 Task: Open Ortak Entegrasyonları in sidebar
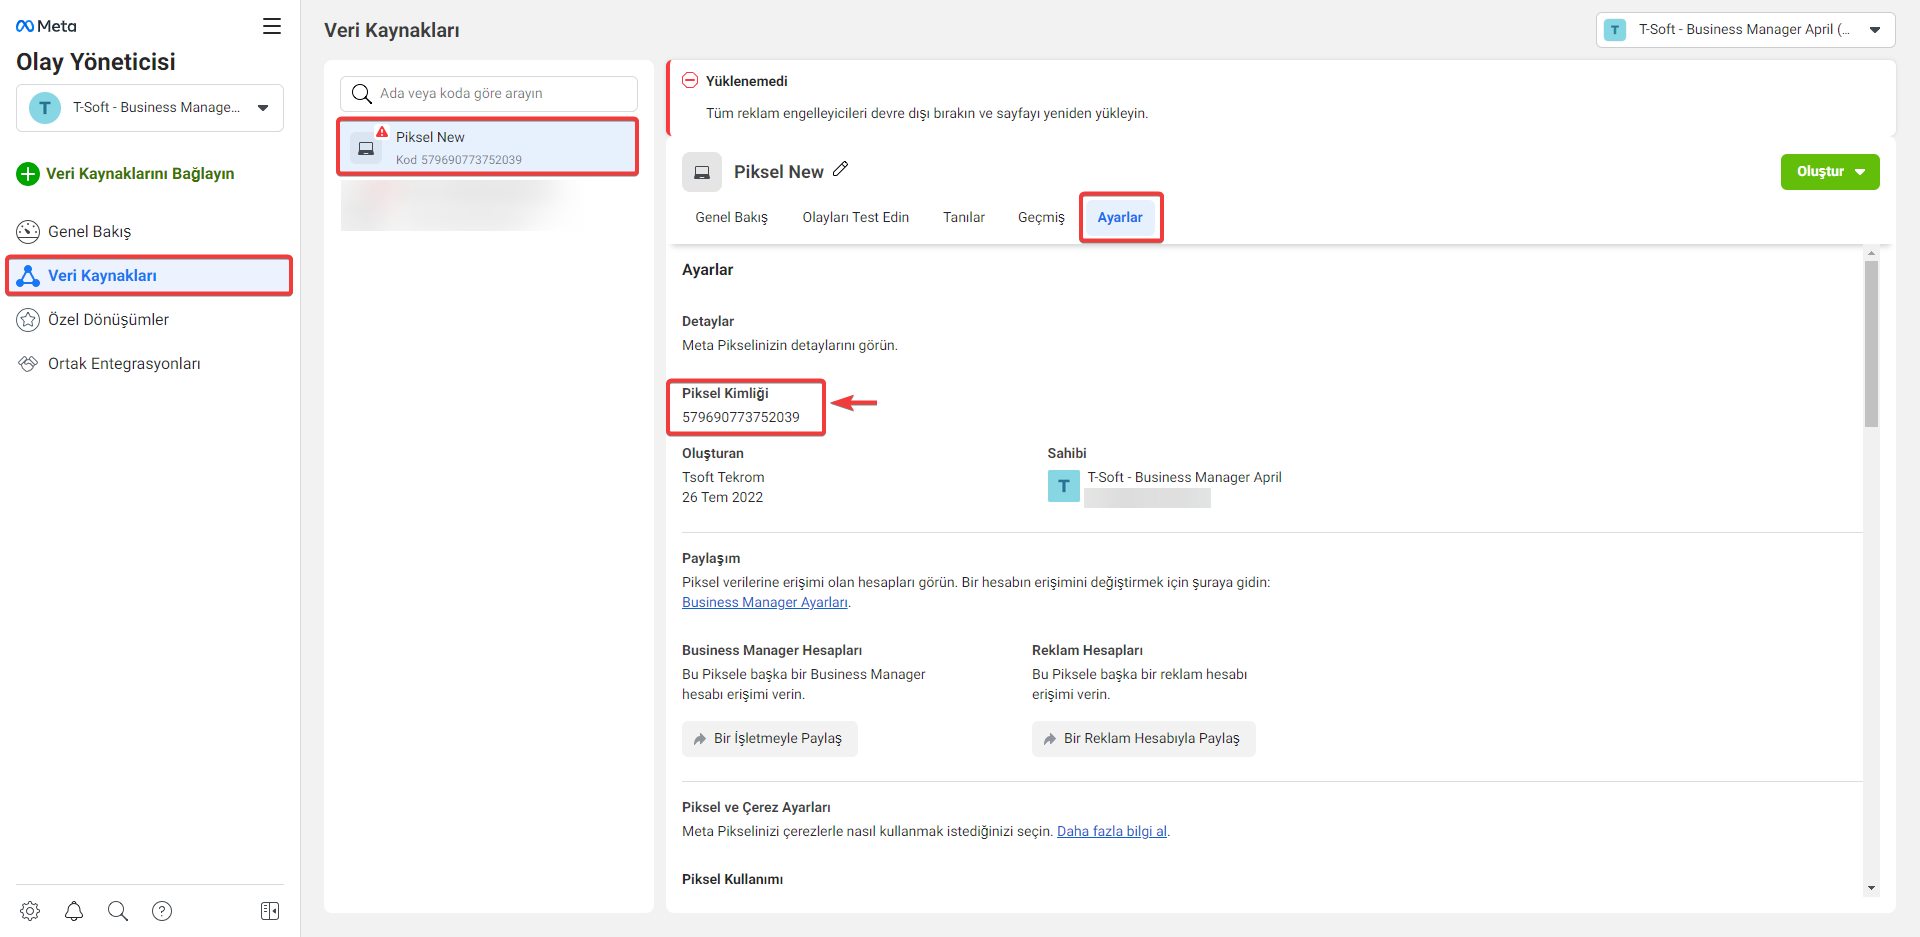pos(150,364)
